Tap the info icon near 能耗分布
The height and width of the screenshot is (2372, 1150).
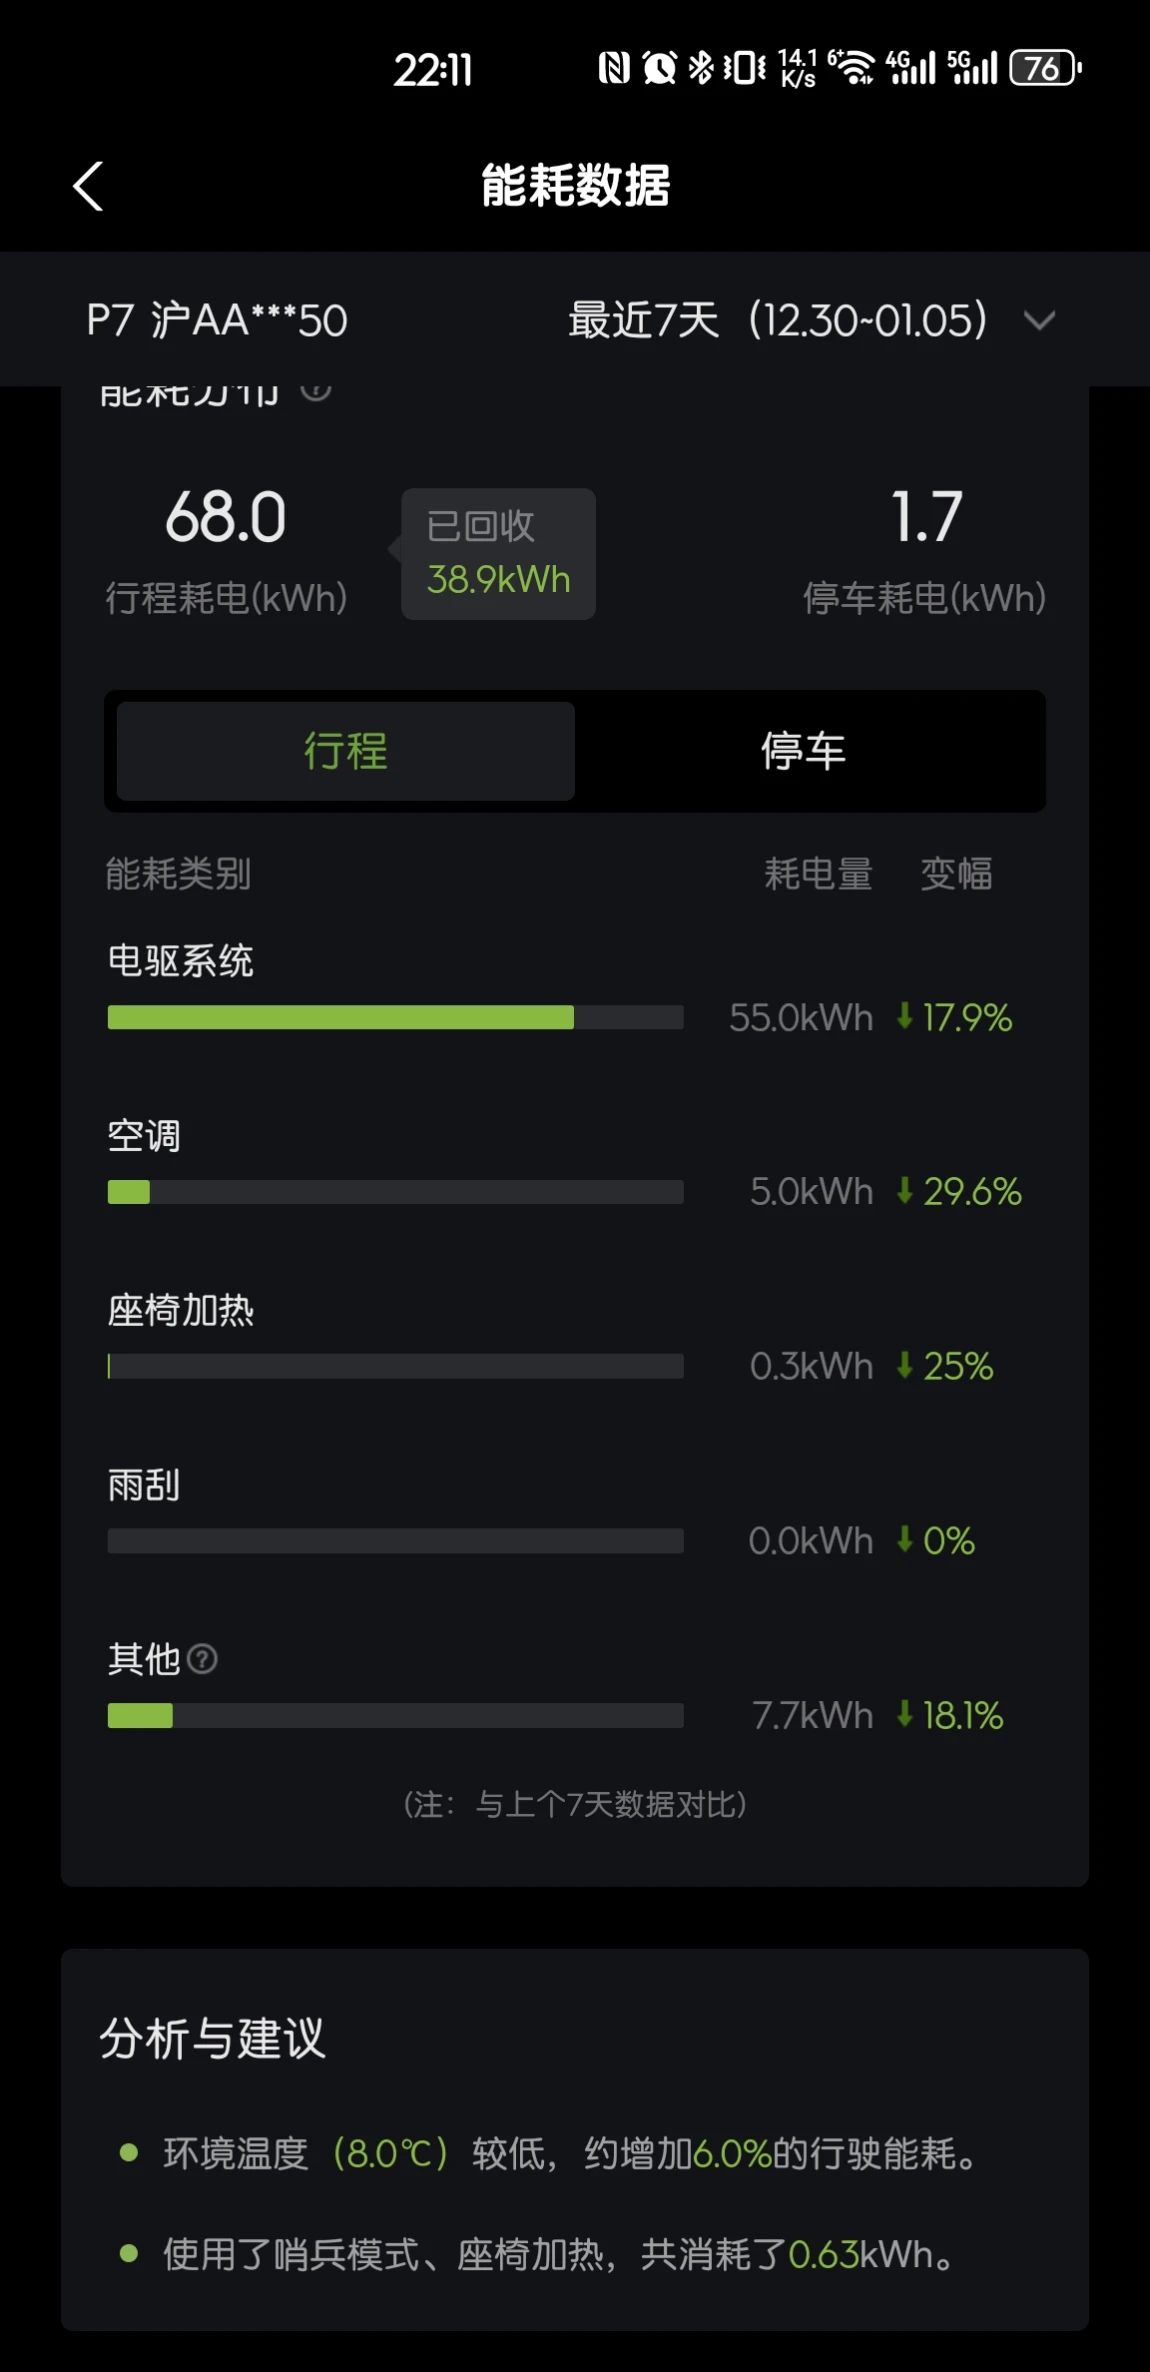316,390
